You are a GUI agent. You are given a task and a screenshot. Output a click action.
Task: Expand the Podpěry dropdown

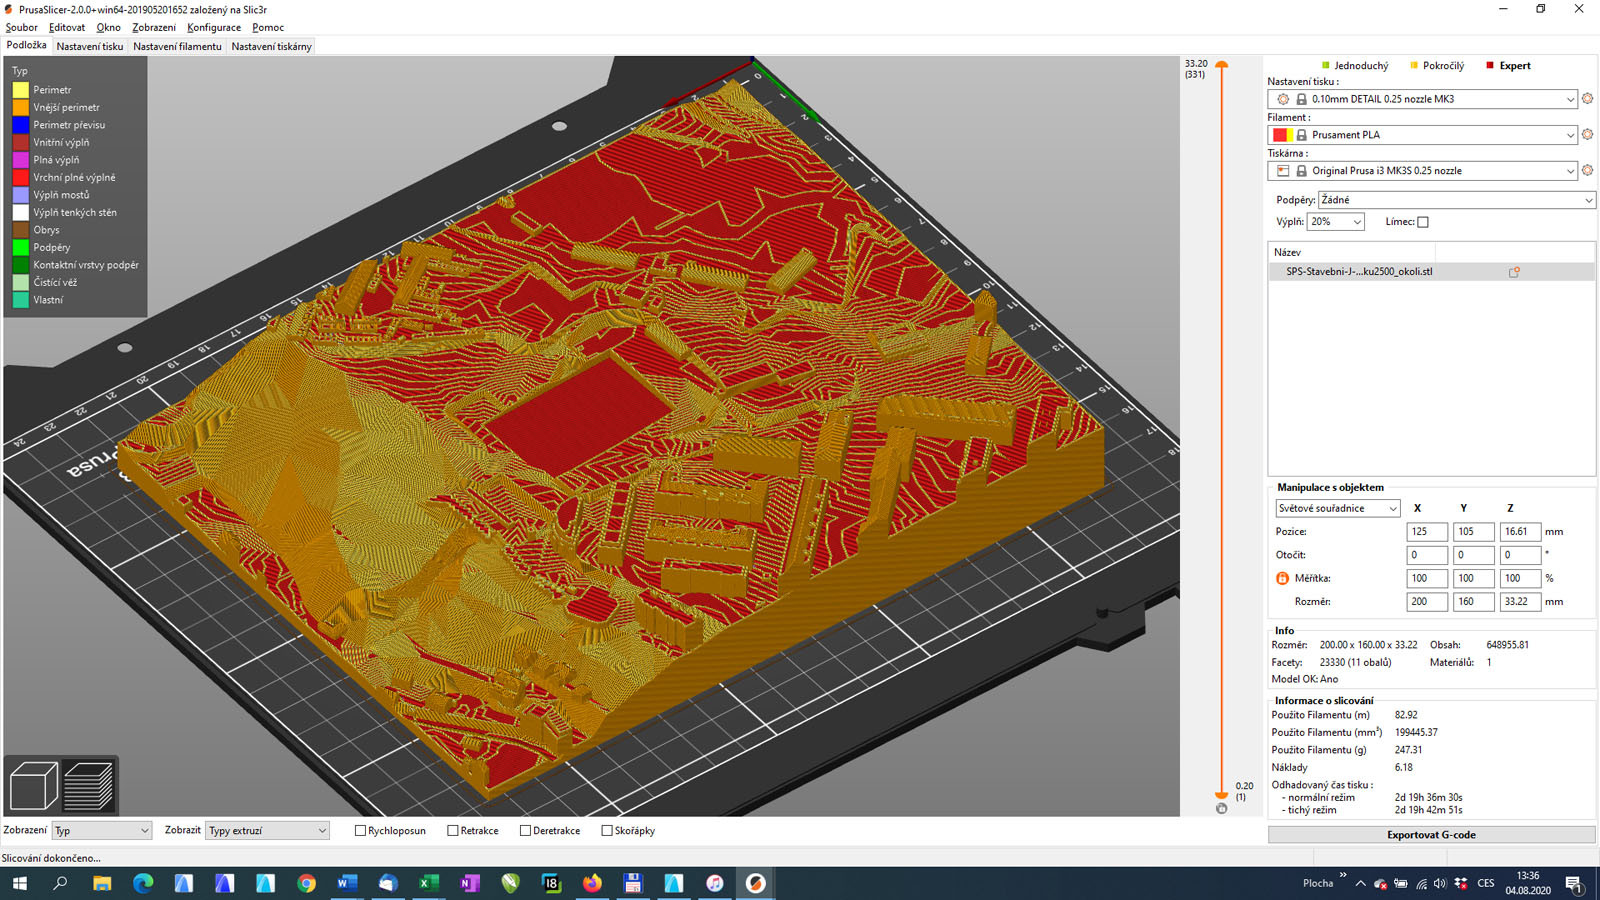coord(1455,200)
